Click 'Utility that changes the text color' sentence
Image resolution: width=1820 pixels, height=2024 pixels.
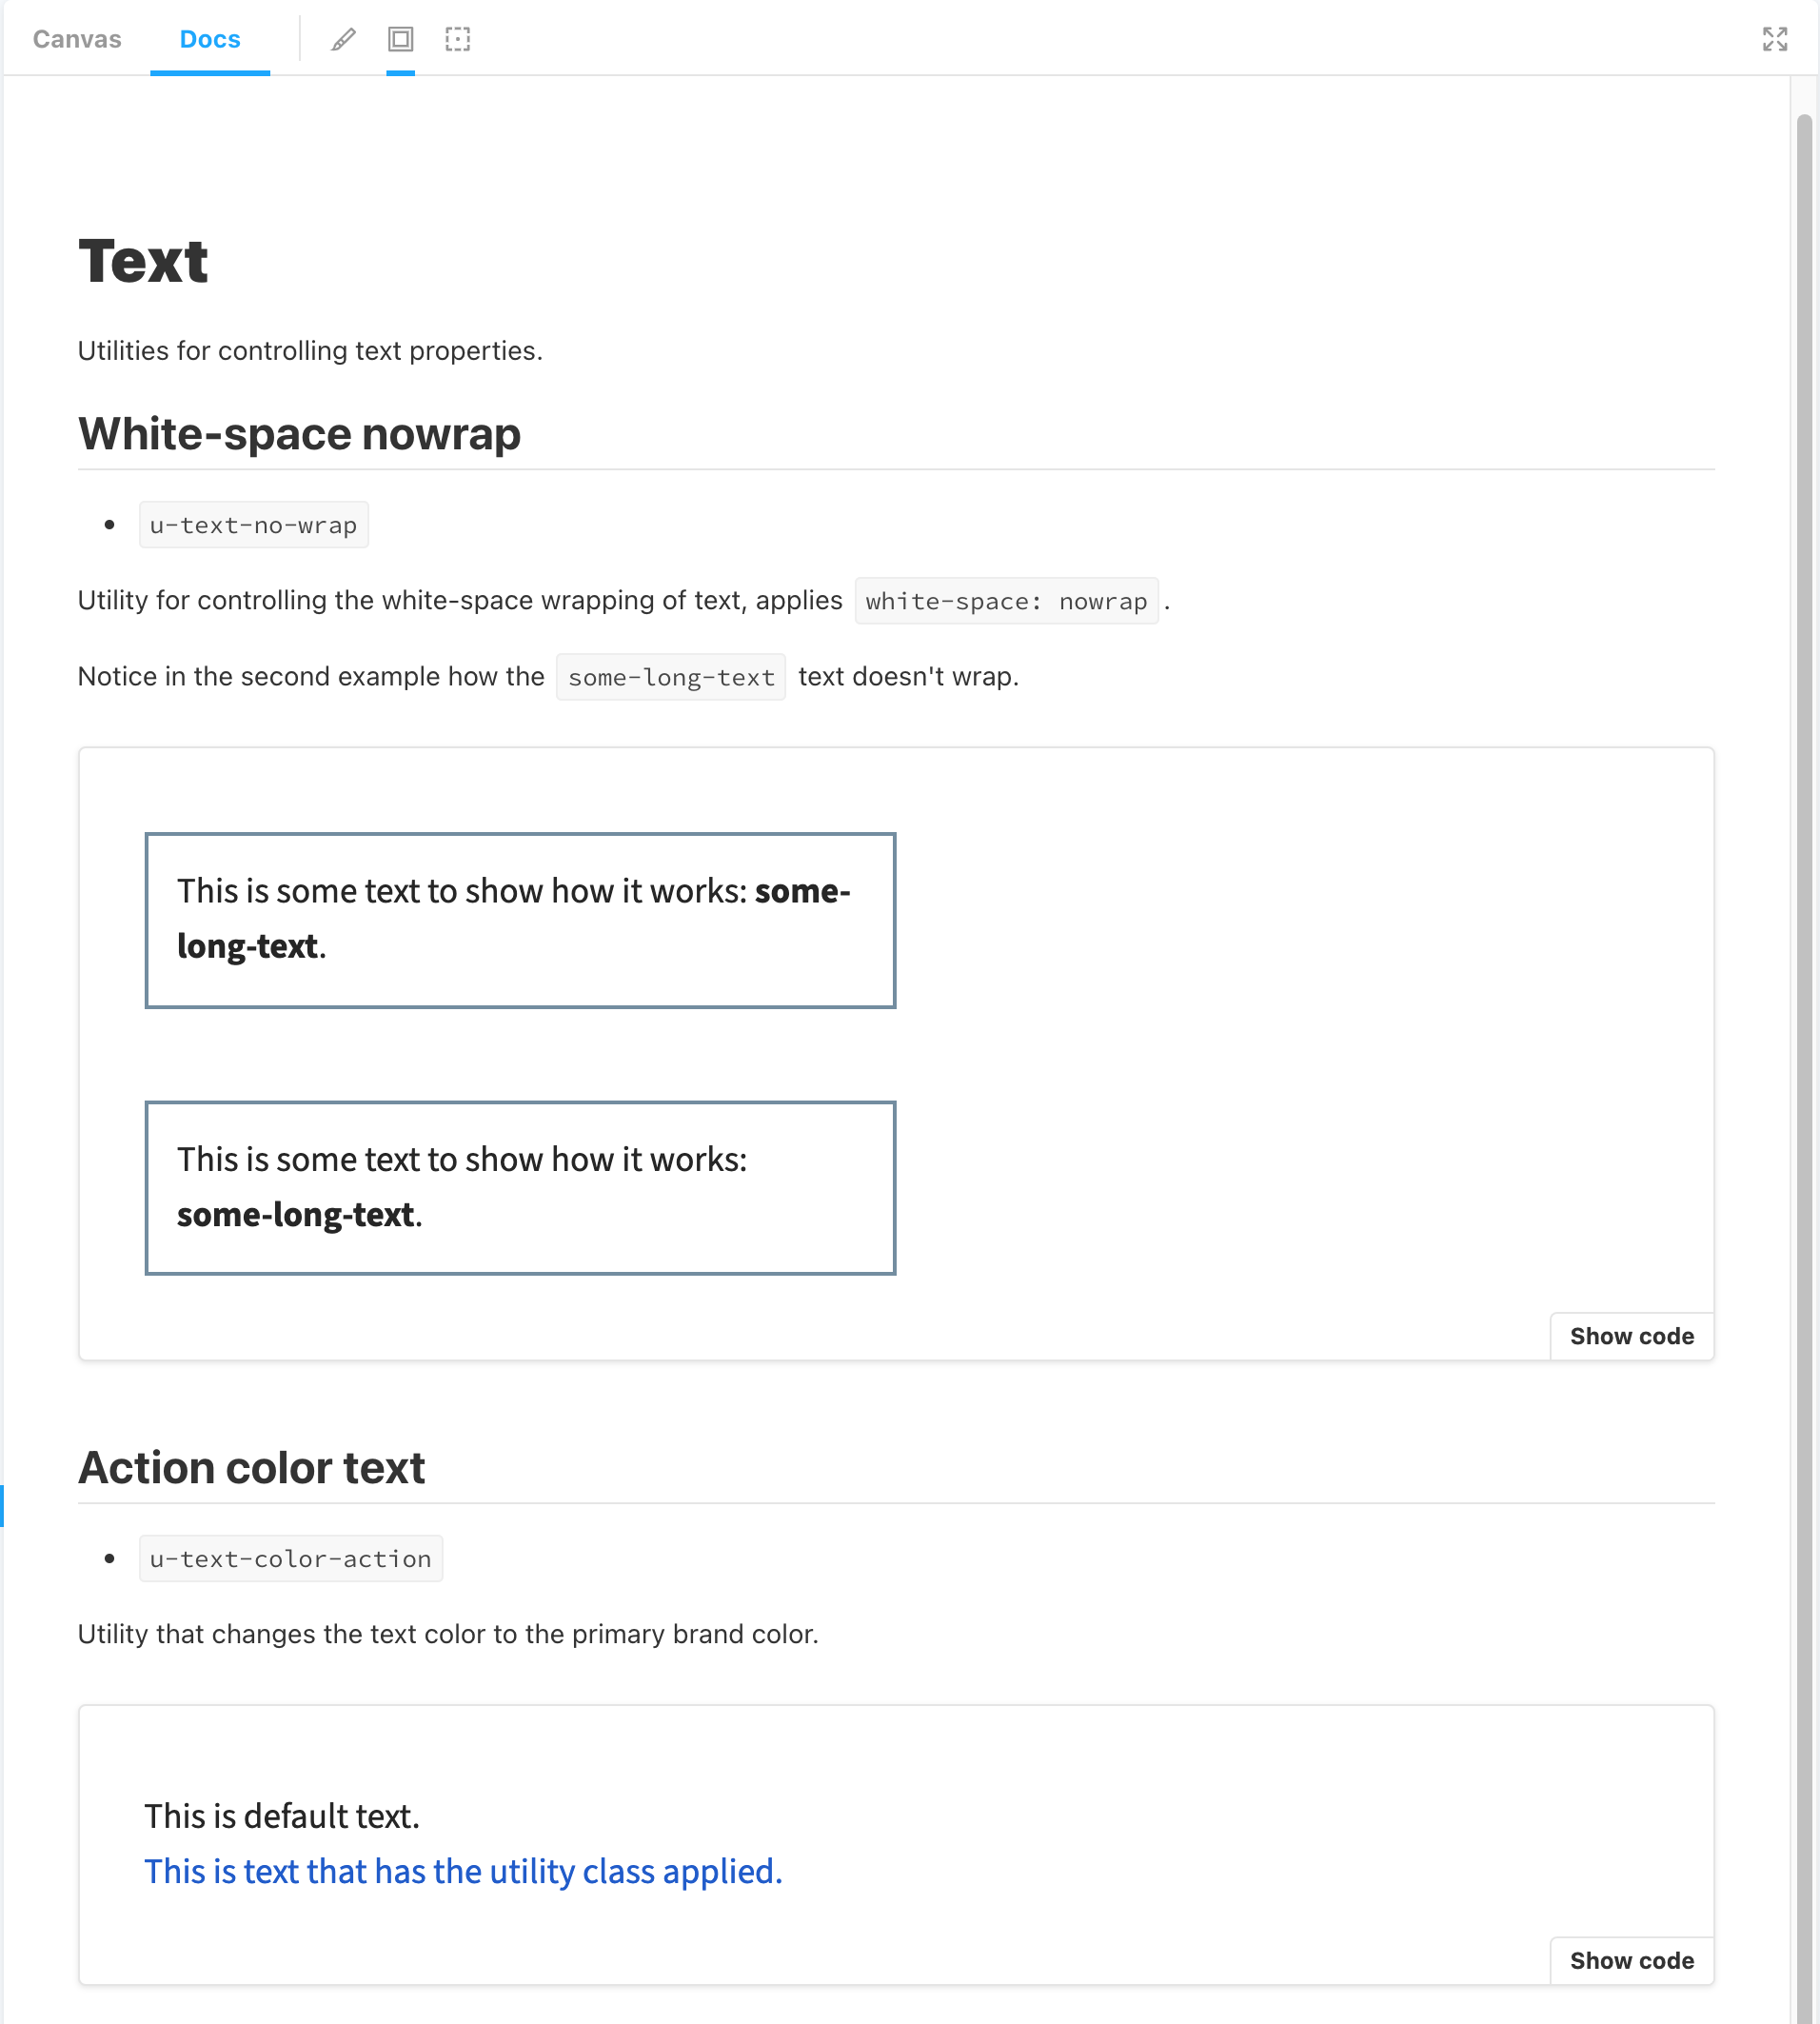click(x=448, y=1634)
